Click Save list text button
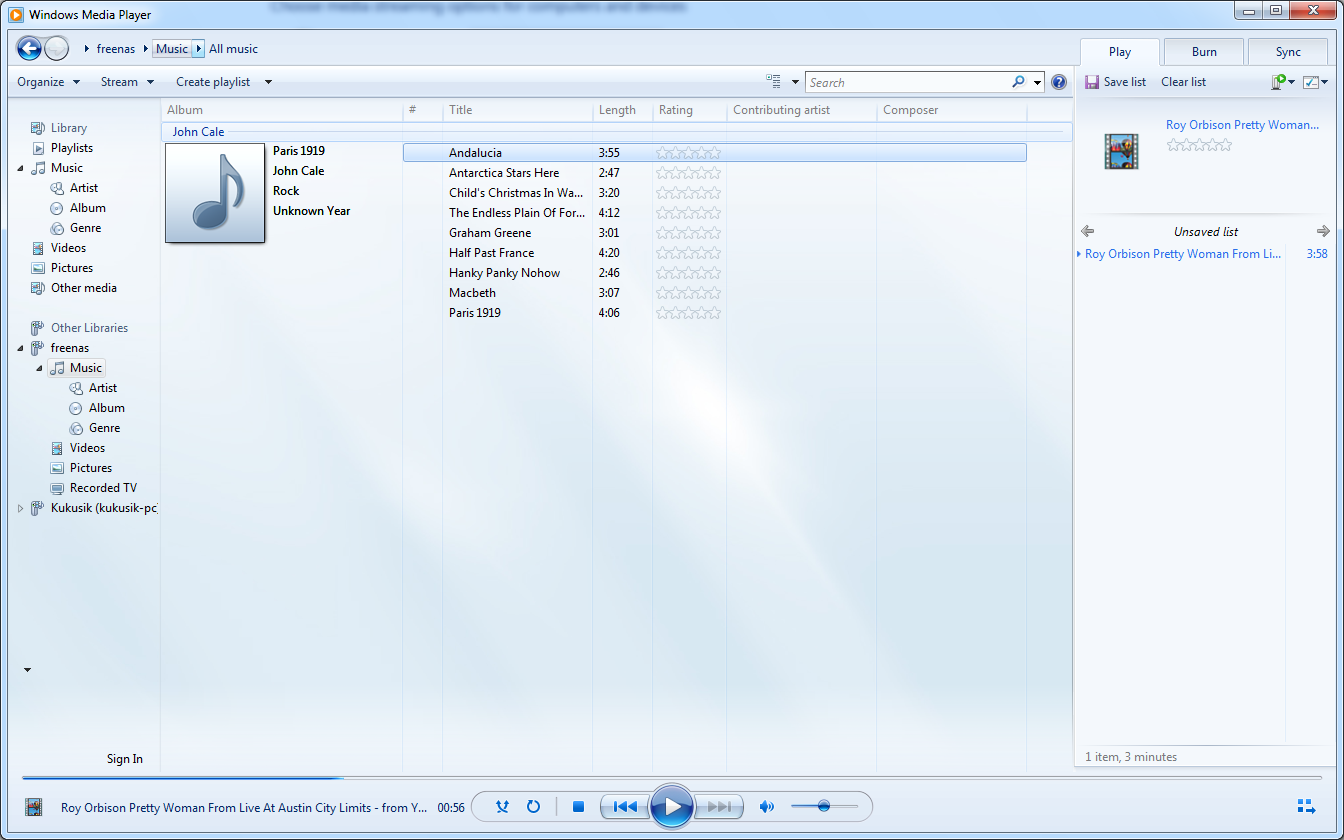The width and height of the screenshot is (1344, 840). pyautogui.click(x=1125, y=82)
